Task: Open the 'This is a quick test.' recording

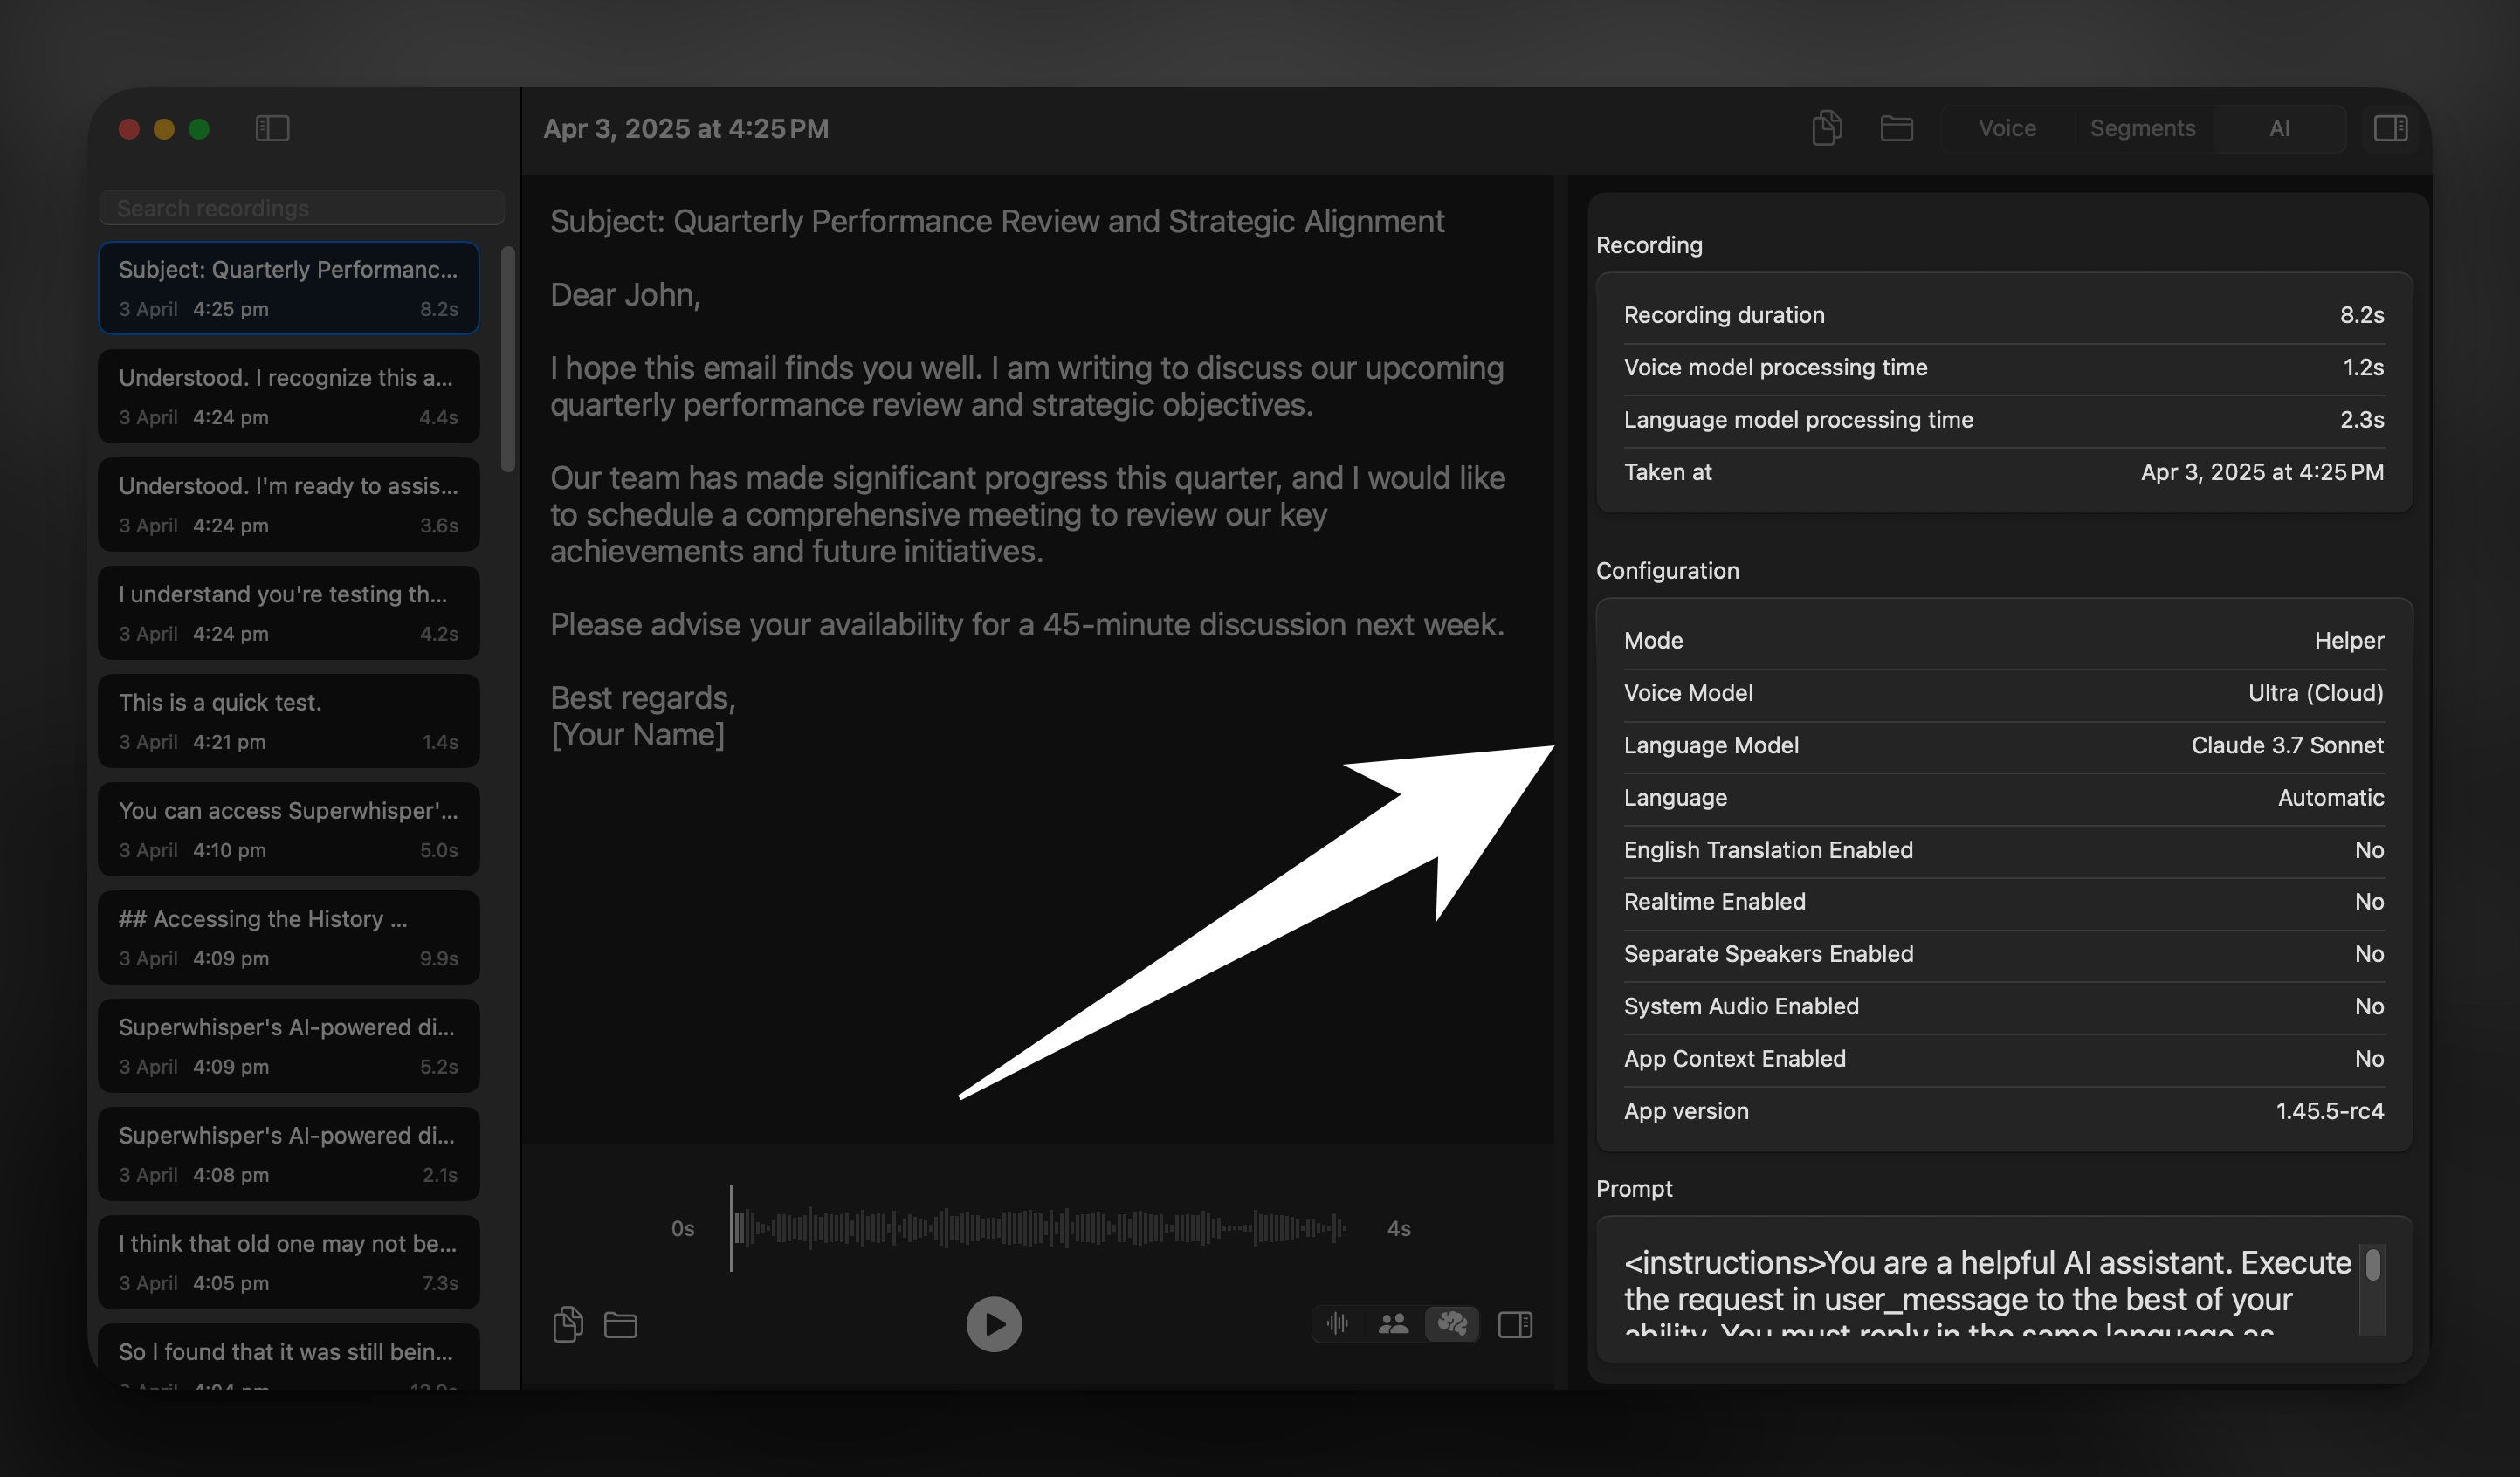Action: 288,721
